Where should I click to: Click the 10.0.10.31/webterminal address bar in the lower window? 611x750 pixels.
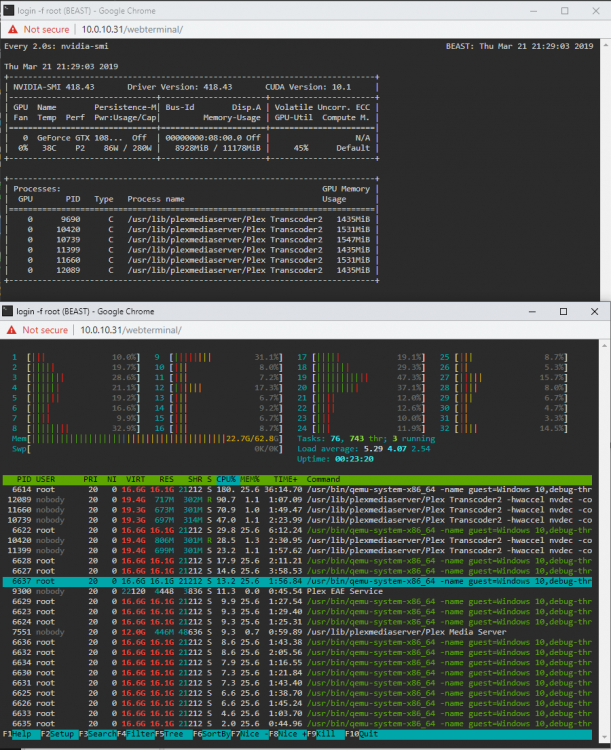[x=131, y=330]
